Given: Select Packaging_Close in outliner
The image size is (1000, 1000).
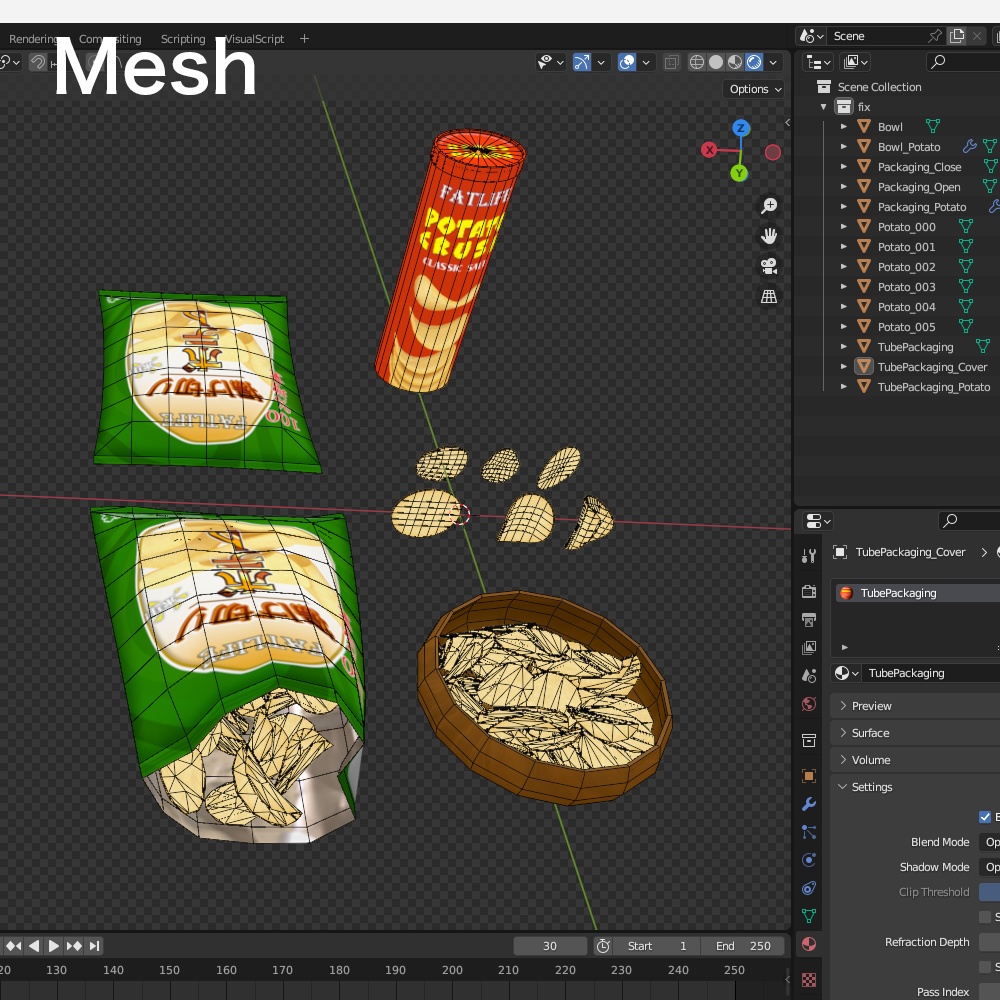Looking at the screenshot, I should click(x=919, y=166).
